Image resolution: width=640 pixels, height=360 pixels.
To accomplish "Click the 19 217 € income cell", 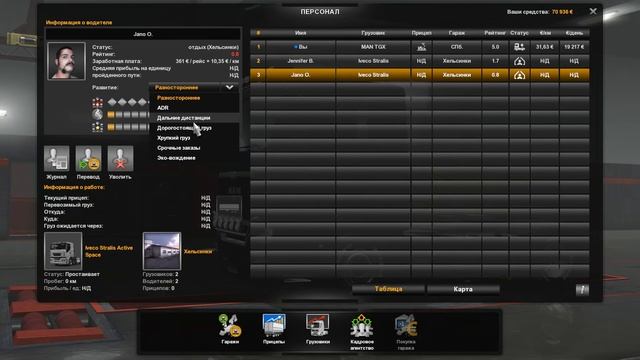I will 574,47.
